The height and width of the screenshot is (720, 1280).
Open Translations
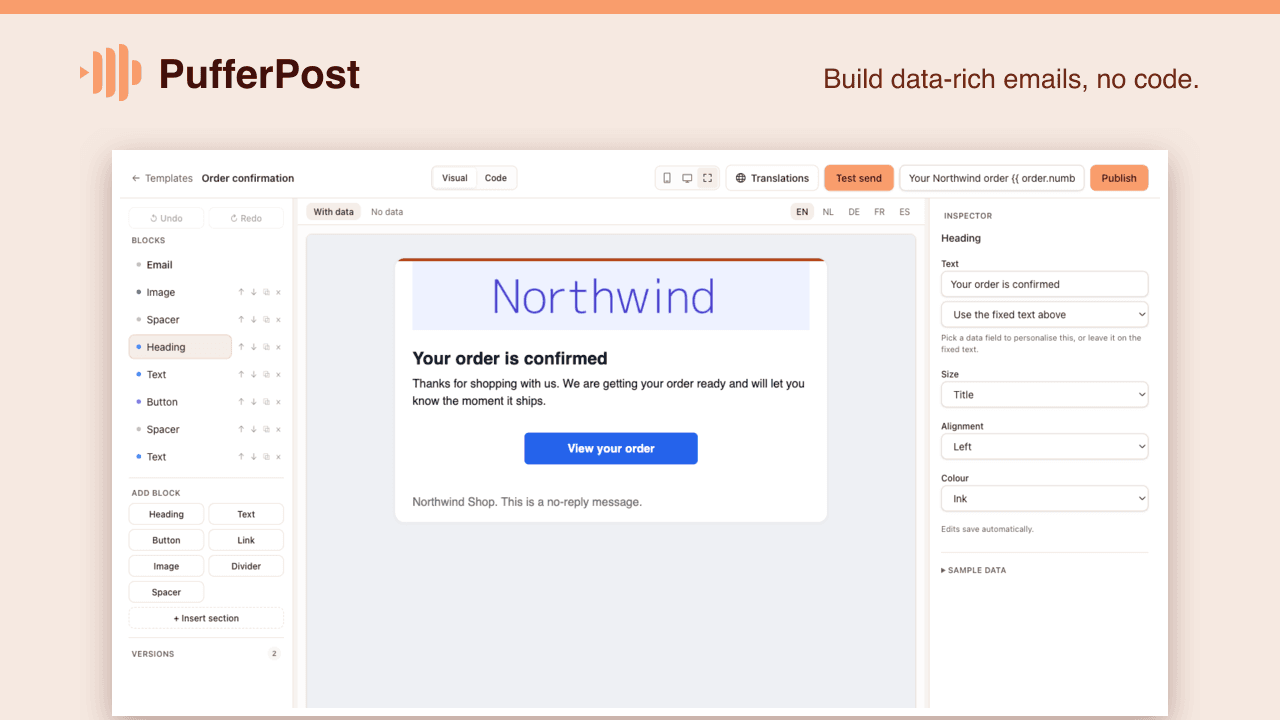coord(772,178)
